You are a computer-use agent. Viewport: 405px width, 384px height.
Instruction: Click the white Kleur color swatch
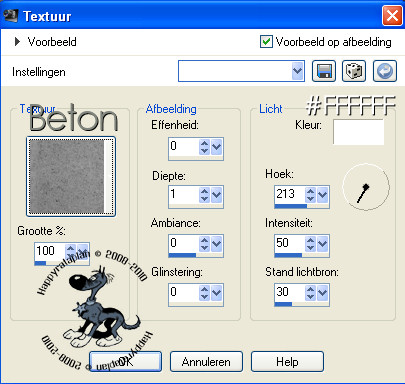click(x=358, y=132)
